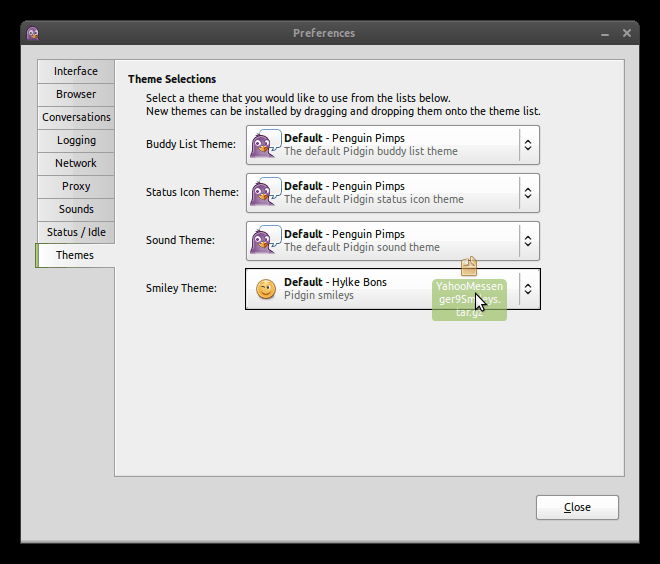Open the Buddy List Theme dropdown arrows

(x=528, y=145)
